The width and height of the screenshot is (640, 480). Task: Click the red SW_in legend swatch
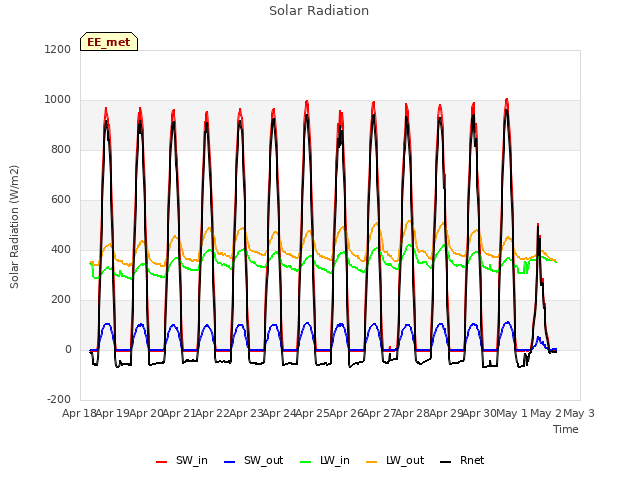pyautogui.click(x=162, y=462)
